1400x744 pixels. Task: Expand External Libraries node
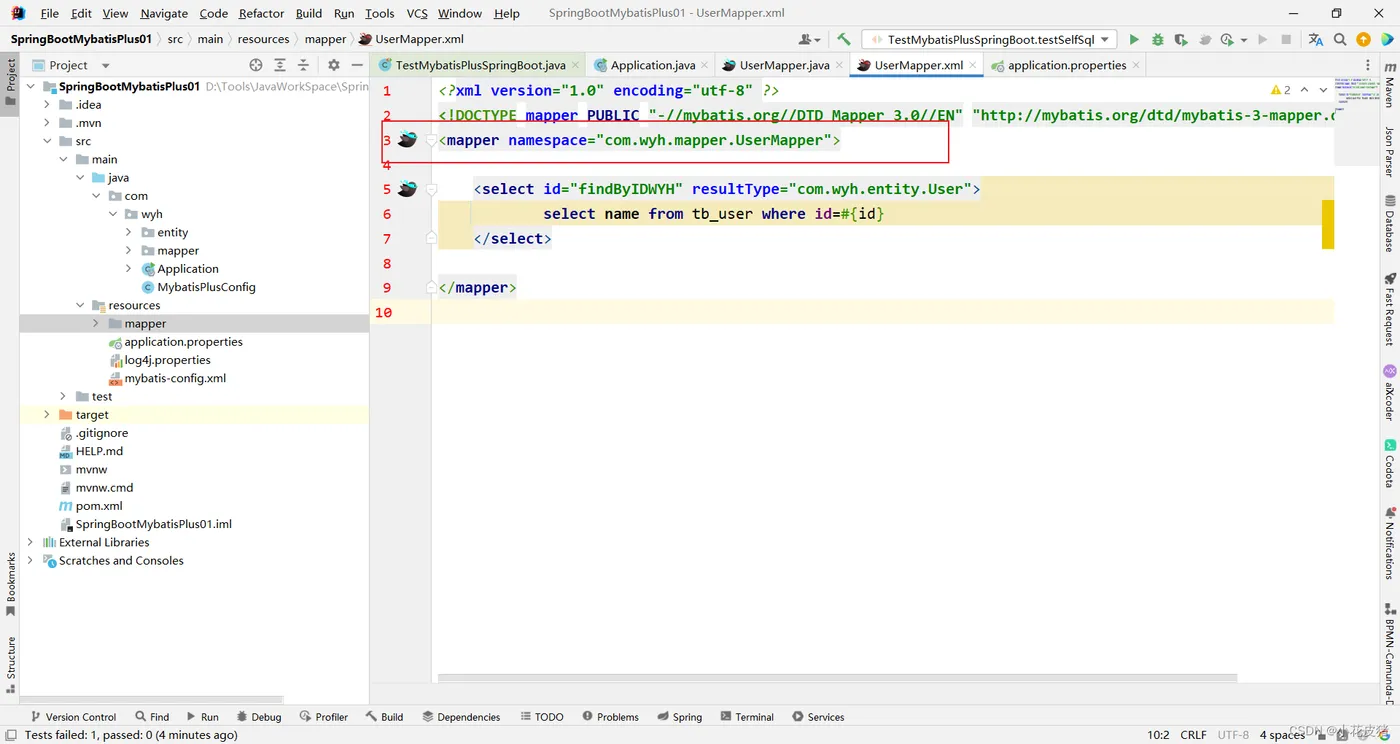pyautogui.click(x=30, y=542)
